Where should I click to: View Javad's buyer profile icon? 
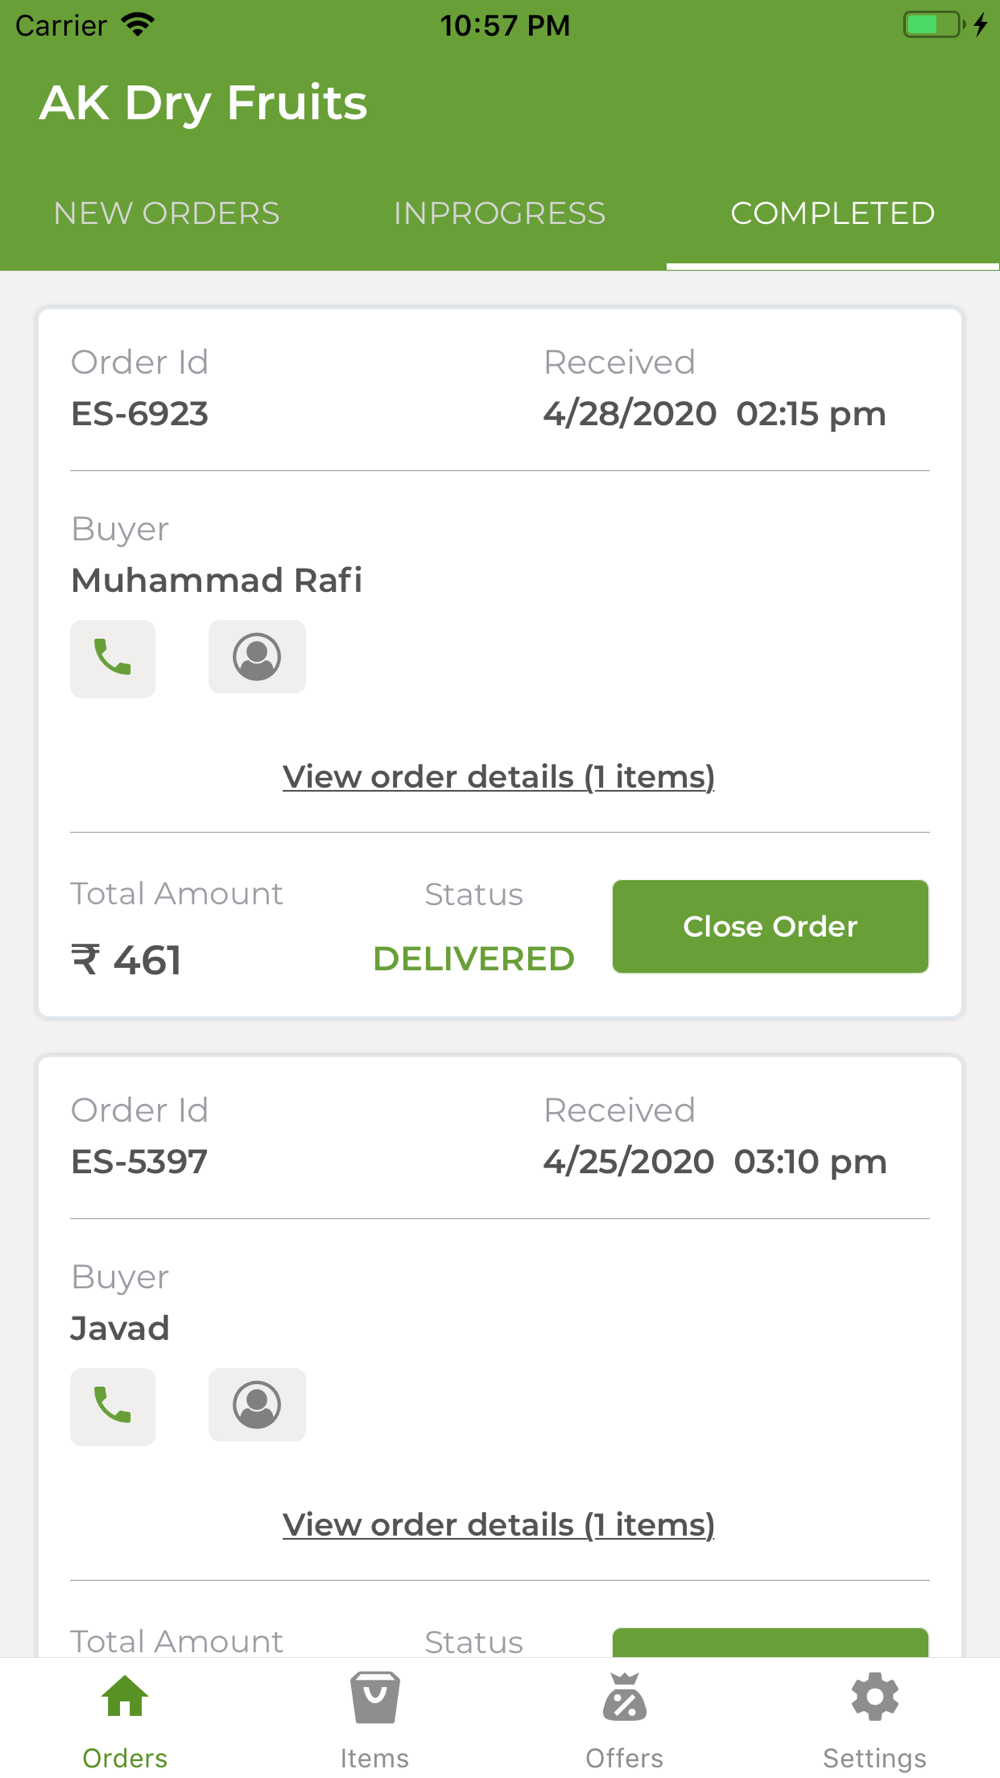point(257,1405)
